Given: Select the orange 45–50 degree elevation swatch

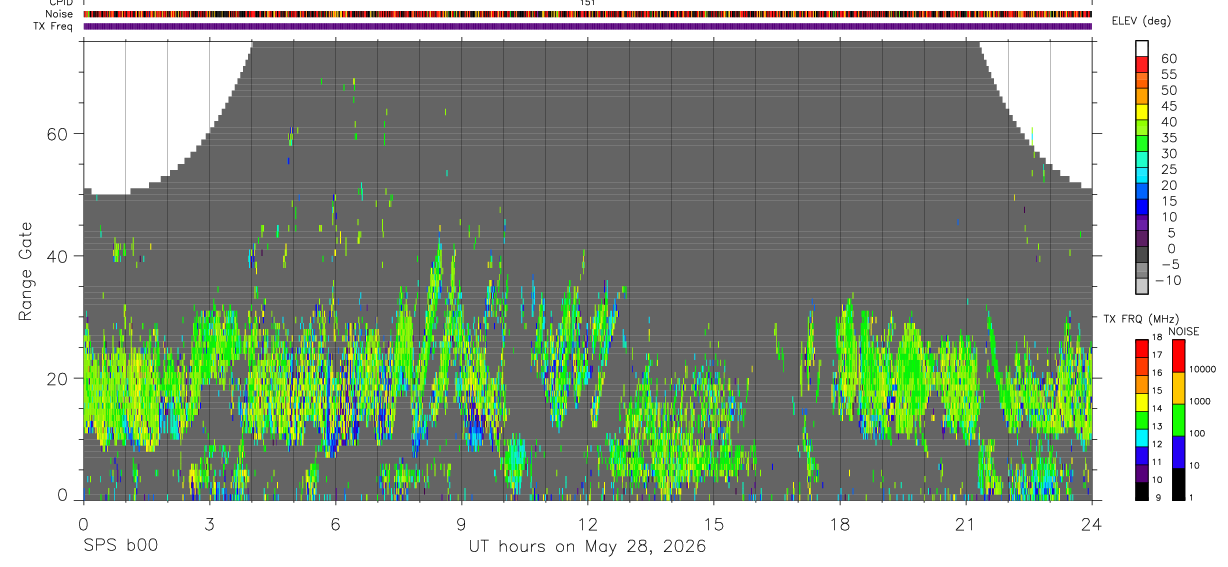Looking at the screenshot, I should point(1142,96).
